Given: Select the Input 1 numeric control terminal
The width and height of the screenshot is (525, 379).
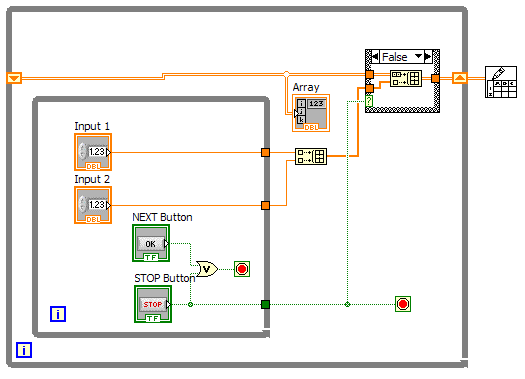Looking at the screenshot, I should 93,152.
